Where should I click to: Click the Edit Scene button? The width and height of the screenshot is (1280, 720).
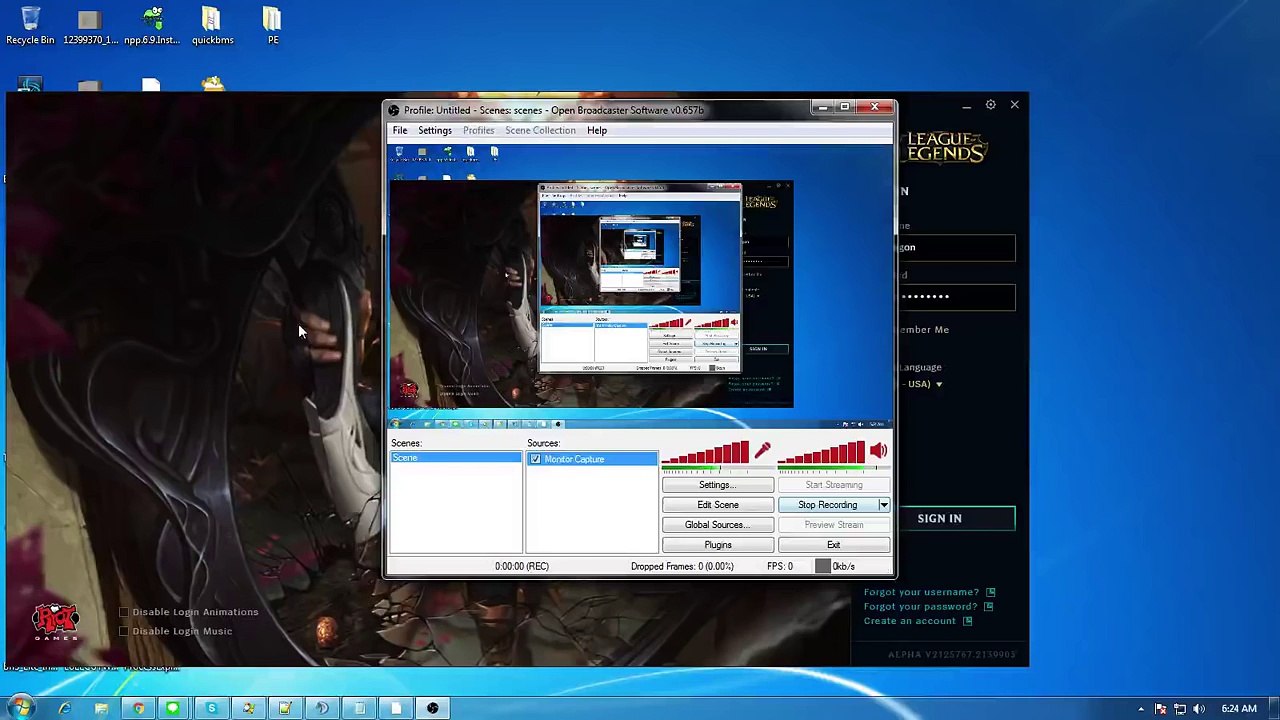(x=718, y=505)
